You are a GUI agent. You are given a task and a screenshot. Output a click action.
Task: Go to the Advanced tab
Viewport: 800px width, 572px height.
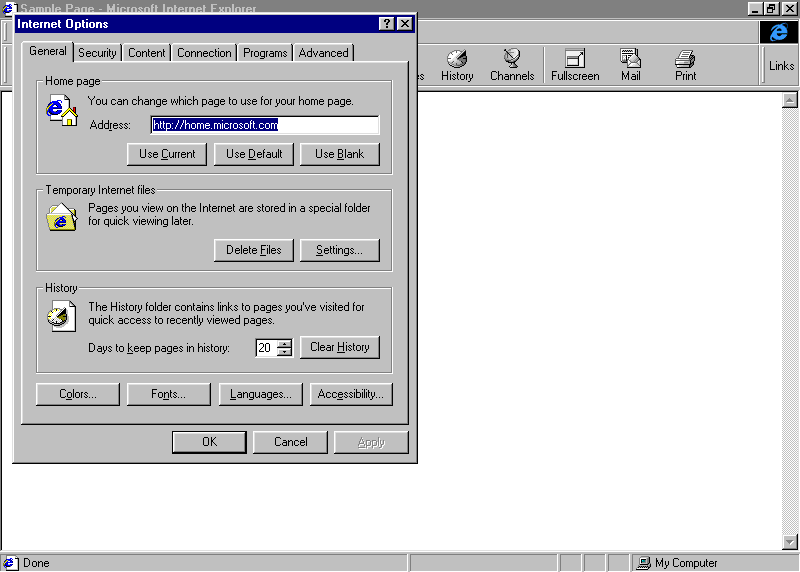pyautogui.click(x=323, y=53)
